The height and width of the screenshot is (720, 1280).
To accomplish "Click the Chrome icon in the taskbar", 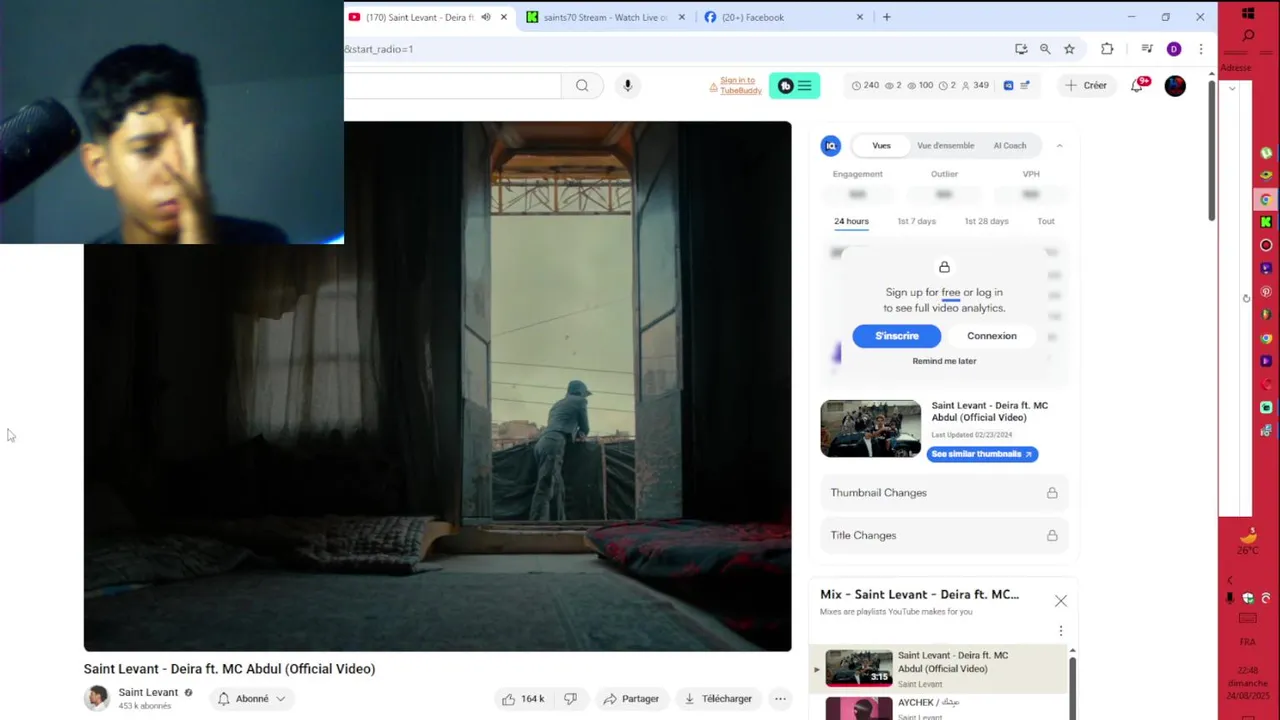I will tap(1266, 200).
